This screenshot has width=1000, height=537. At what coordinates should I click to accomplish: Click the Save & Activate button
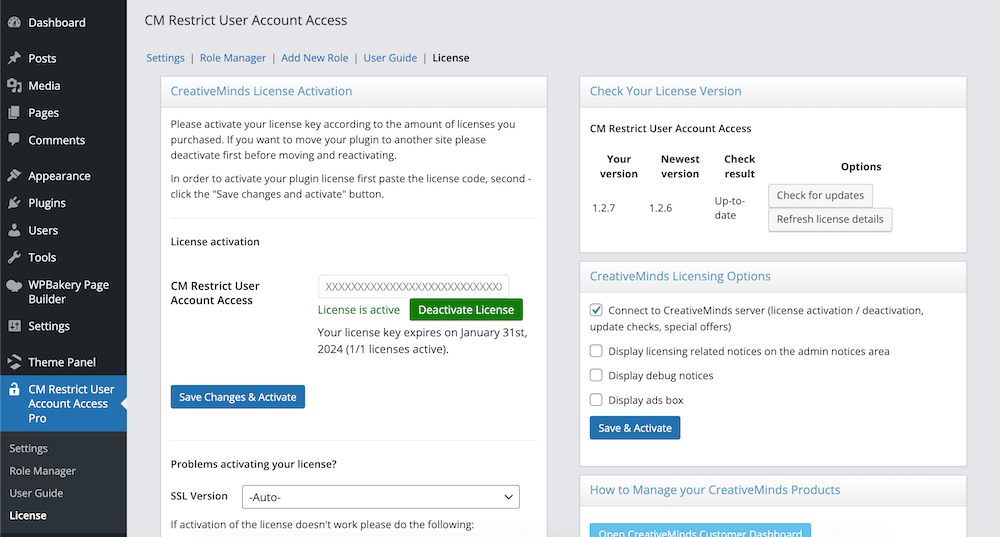coord(635,428)
